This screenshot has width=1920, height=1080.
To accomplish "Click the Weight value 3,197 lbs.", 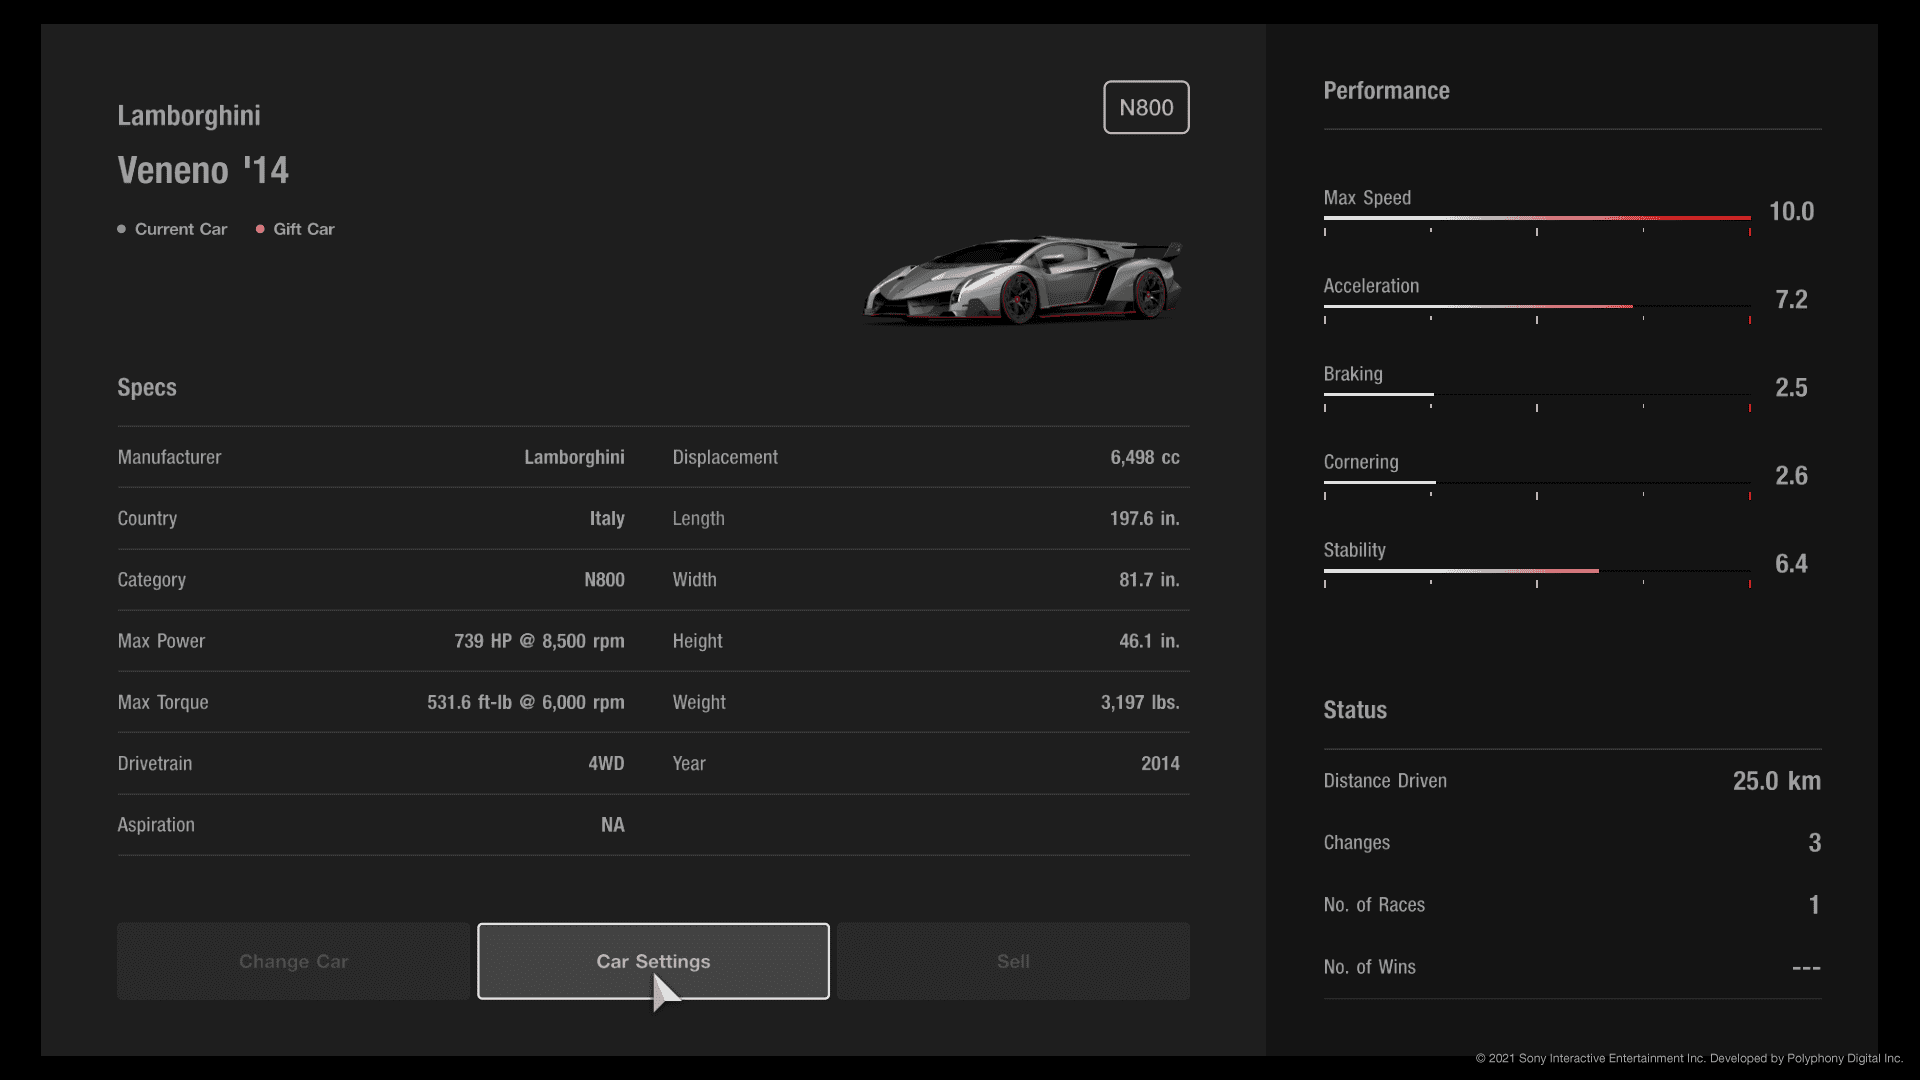I will (1140, 702).
